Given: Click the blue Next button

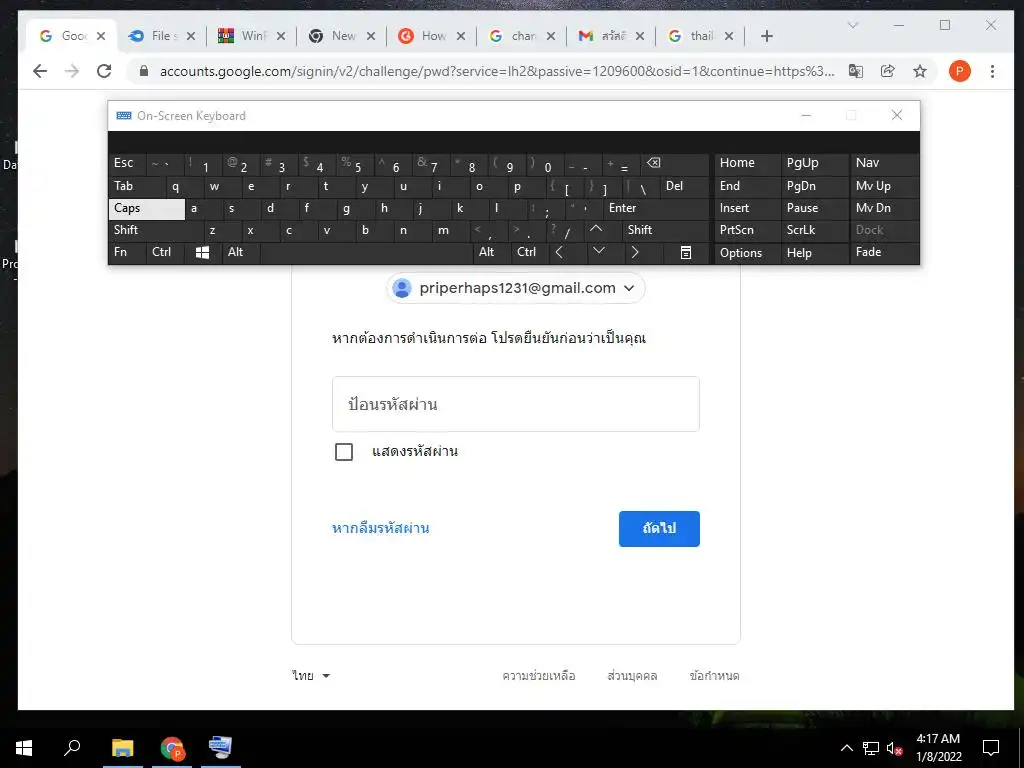Looking at the screenshot, I should point(659,529).
